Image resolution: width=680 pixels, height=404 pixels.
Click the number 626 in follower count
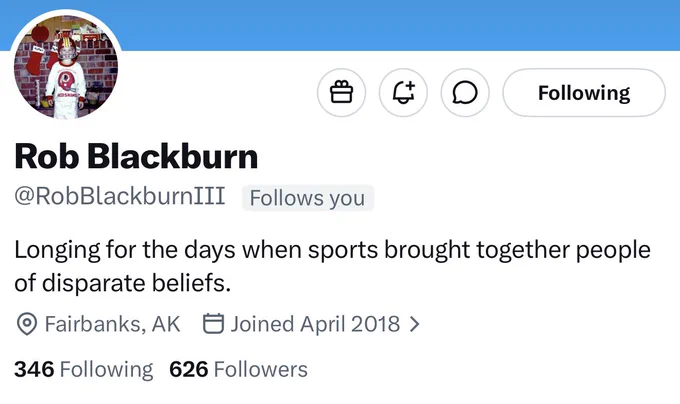tap(189, 369)
